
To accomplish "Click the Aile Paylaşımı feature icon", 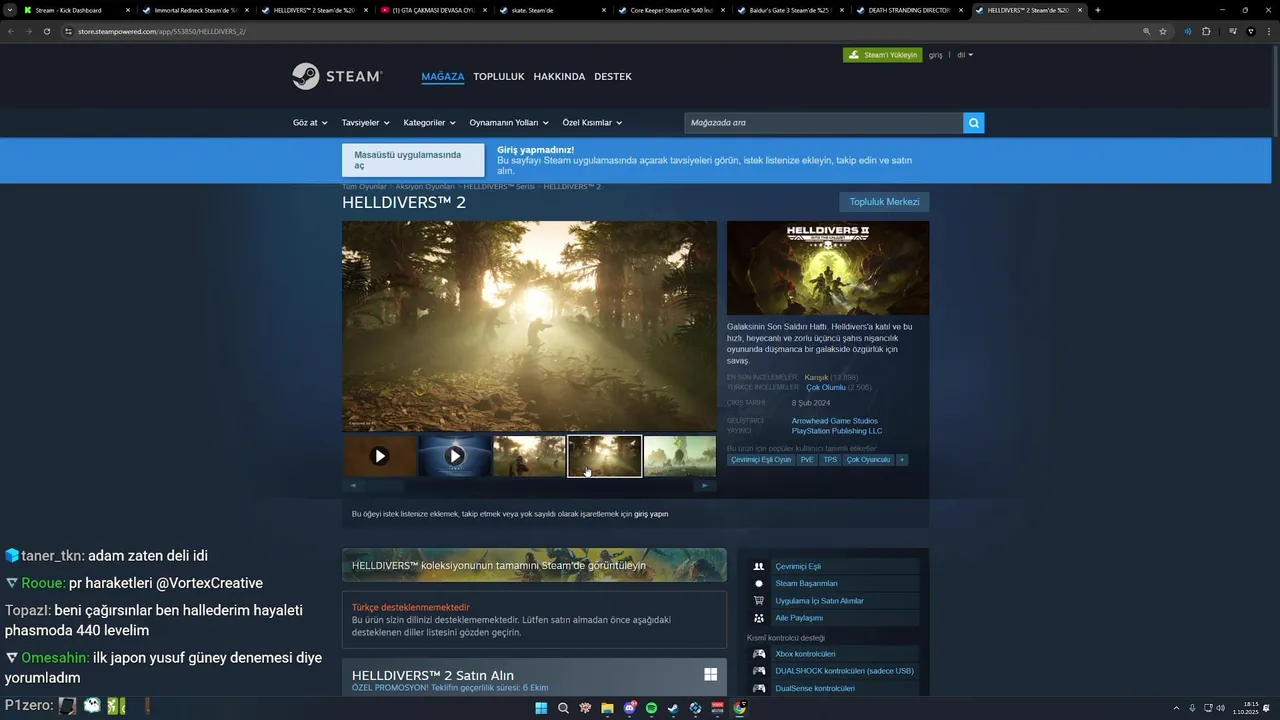I will (759, 618).
